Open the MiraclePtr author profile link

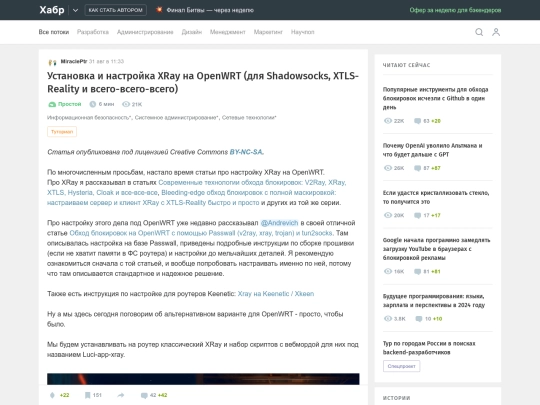74,61
